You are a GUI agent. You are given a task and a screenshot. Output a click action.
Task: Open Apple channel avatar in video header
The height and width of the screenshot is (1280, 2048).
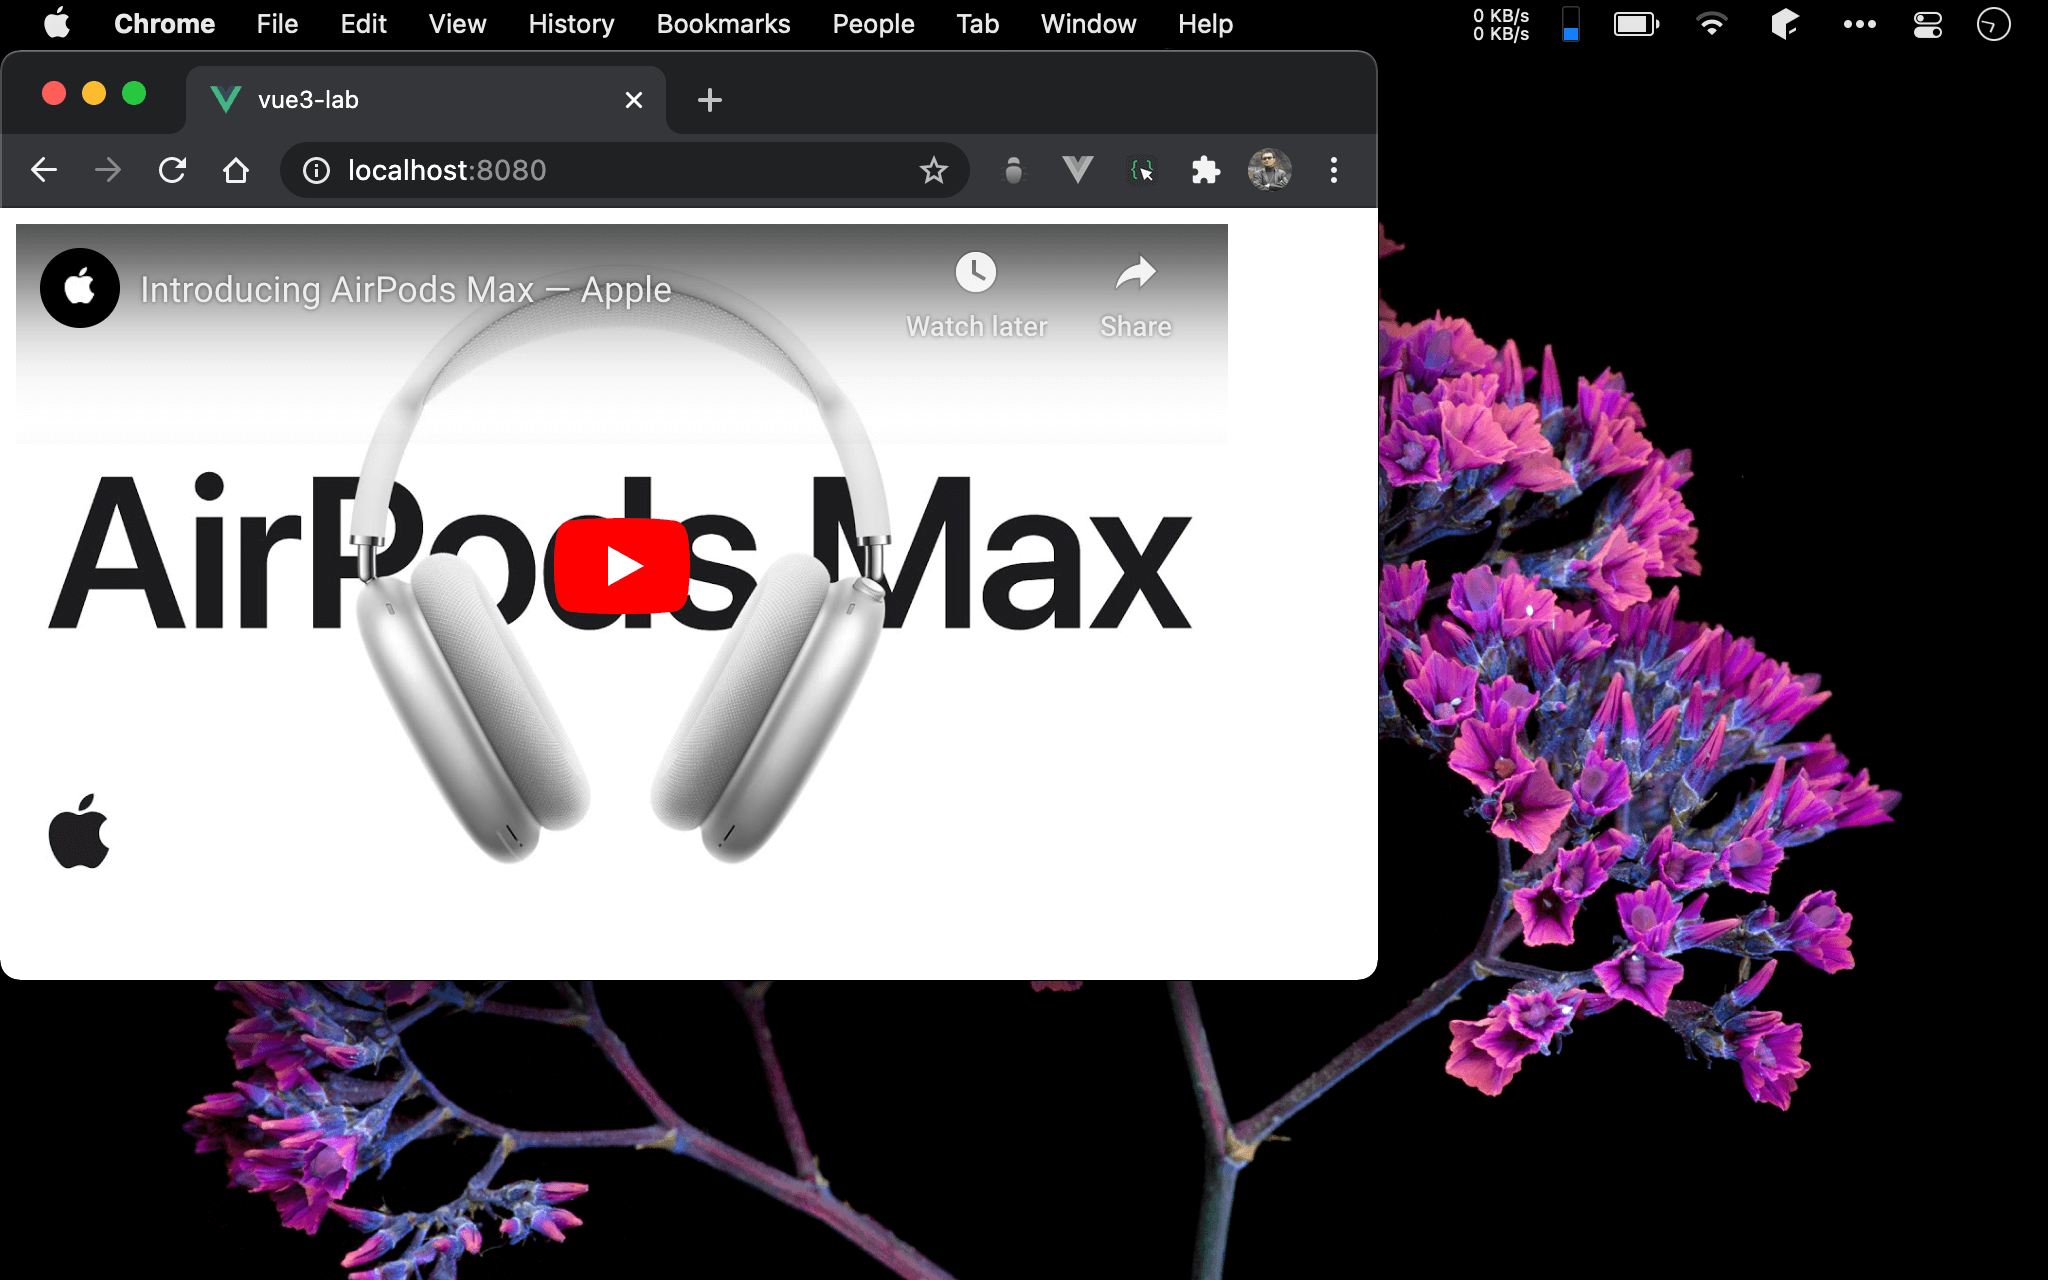(x=80, y=288)
